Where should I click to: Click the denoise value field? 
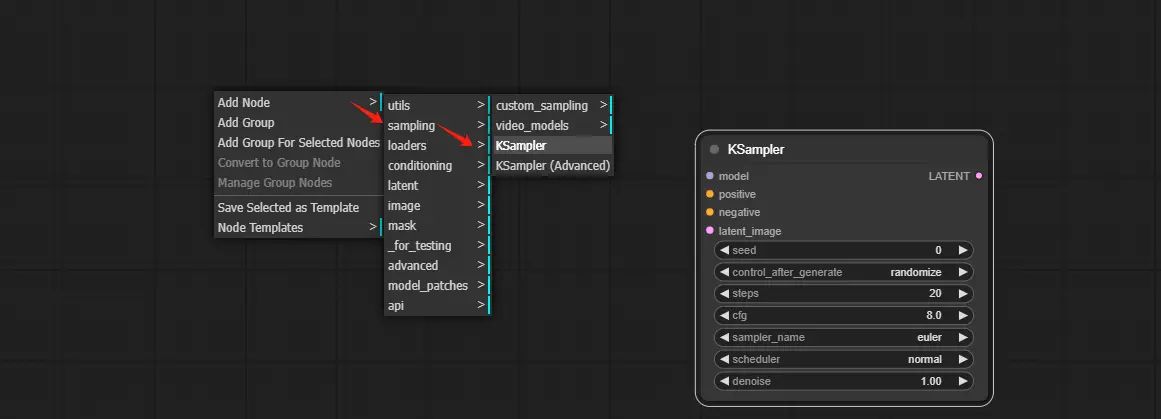pyautogui.click(x=843, y=381)
